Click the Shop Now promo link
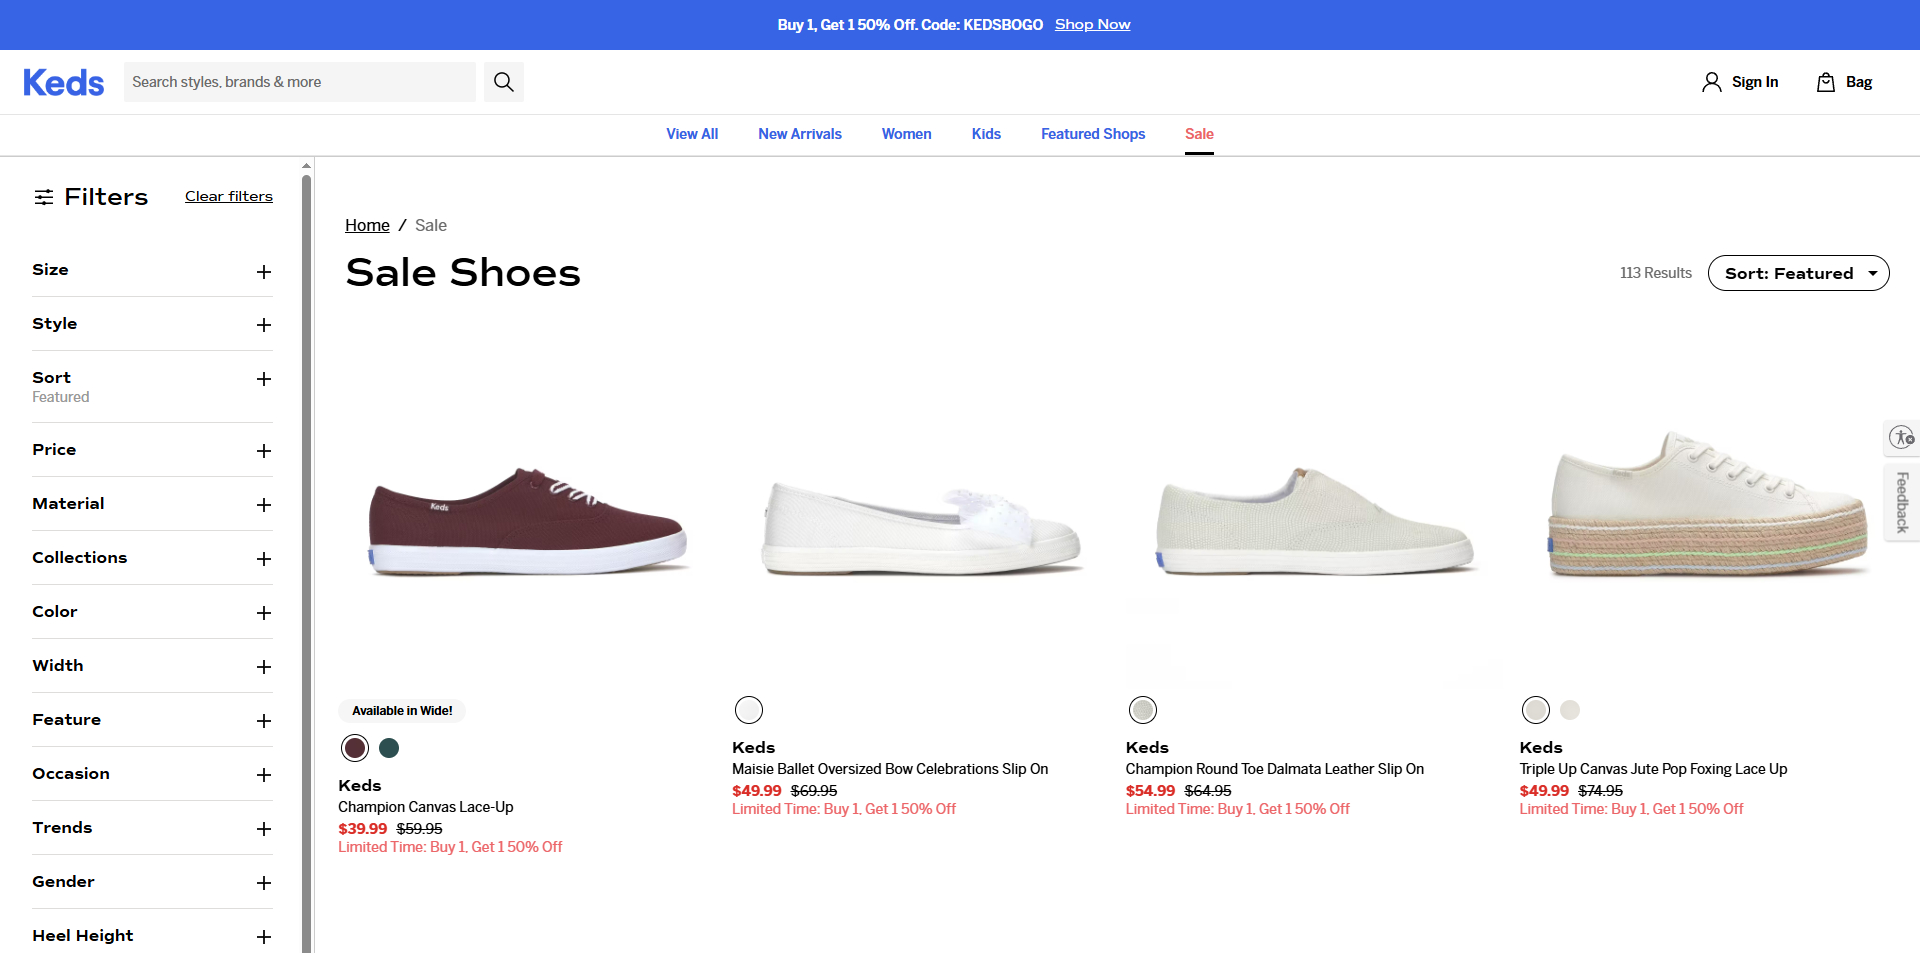The width and height of the screenshot is (1920, 953). pyautogui.click(x=1092, y=24)
